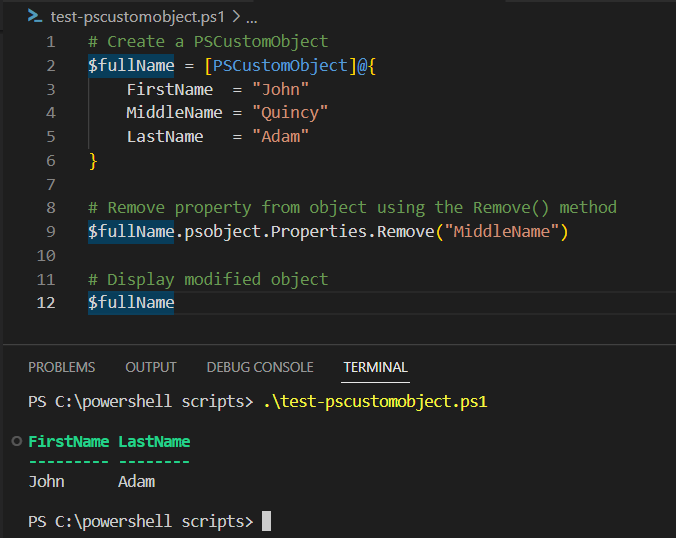This screenshot has height=538, width=676.
Task: Select the TERMINAL panel tab
Action: [x=375, y=367]
